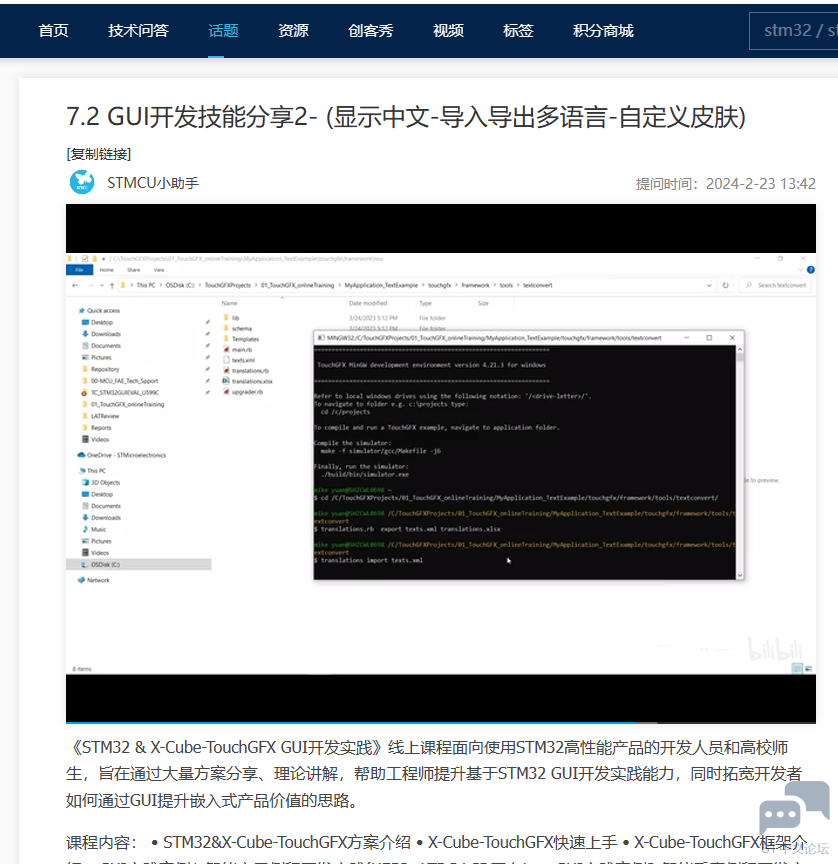Image resolution: width=838 pixels, height=864 pixels.
Task: Go to 首页 in the navigation bar
Action: (53, 30)
